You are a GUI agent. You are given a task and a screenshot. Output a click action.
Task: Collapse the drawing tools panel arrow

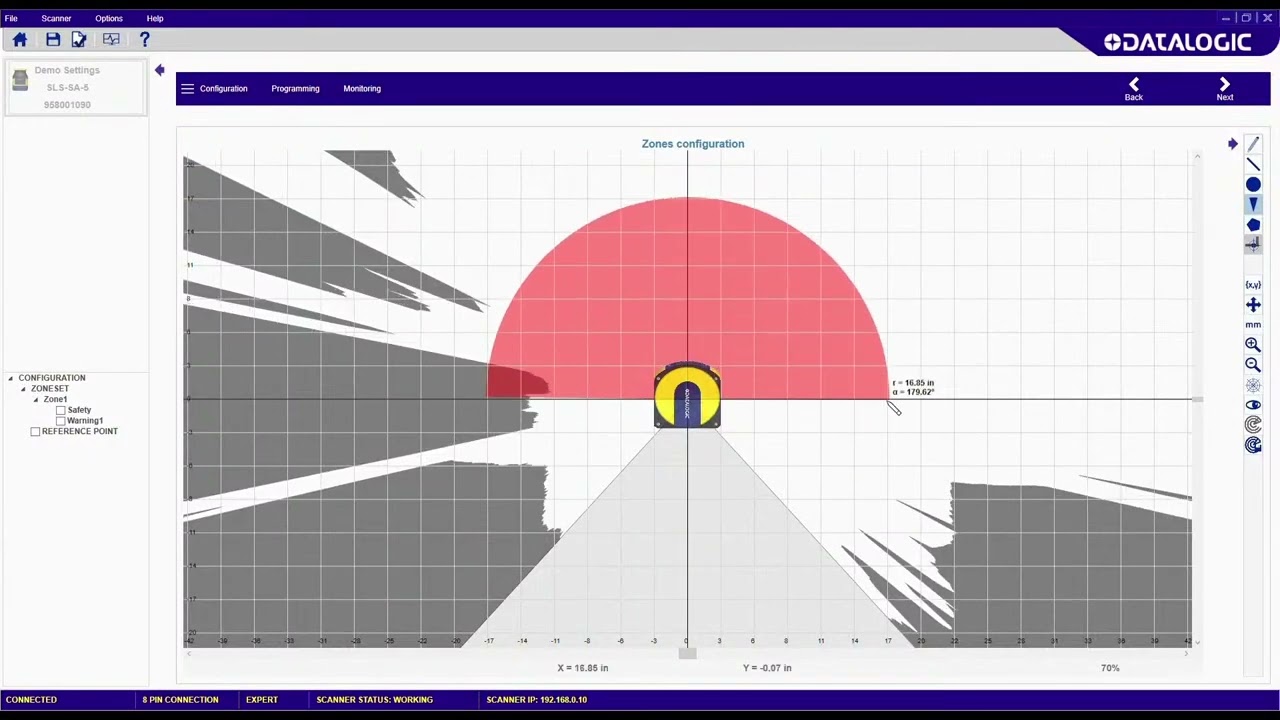(x=1232, y=144)
